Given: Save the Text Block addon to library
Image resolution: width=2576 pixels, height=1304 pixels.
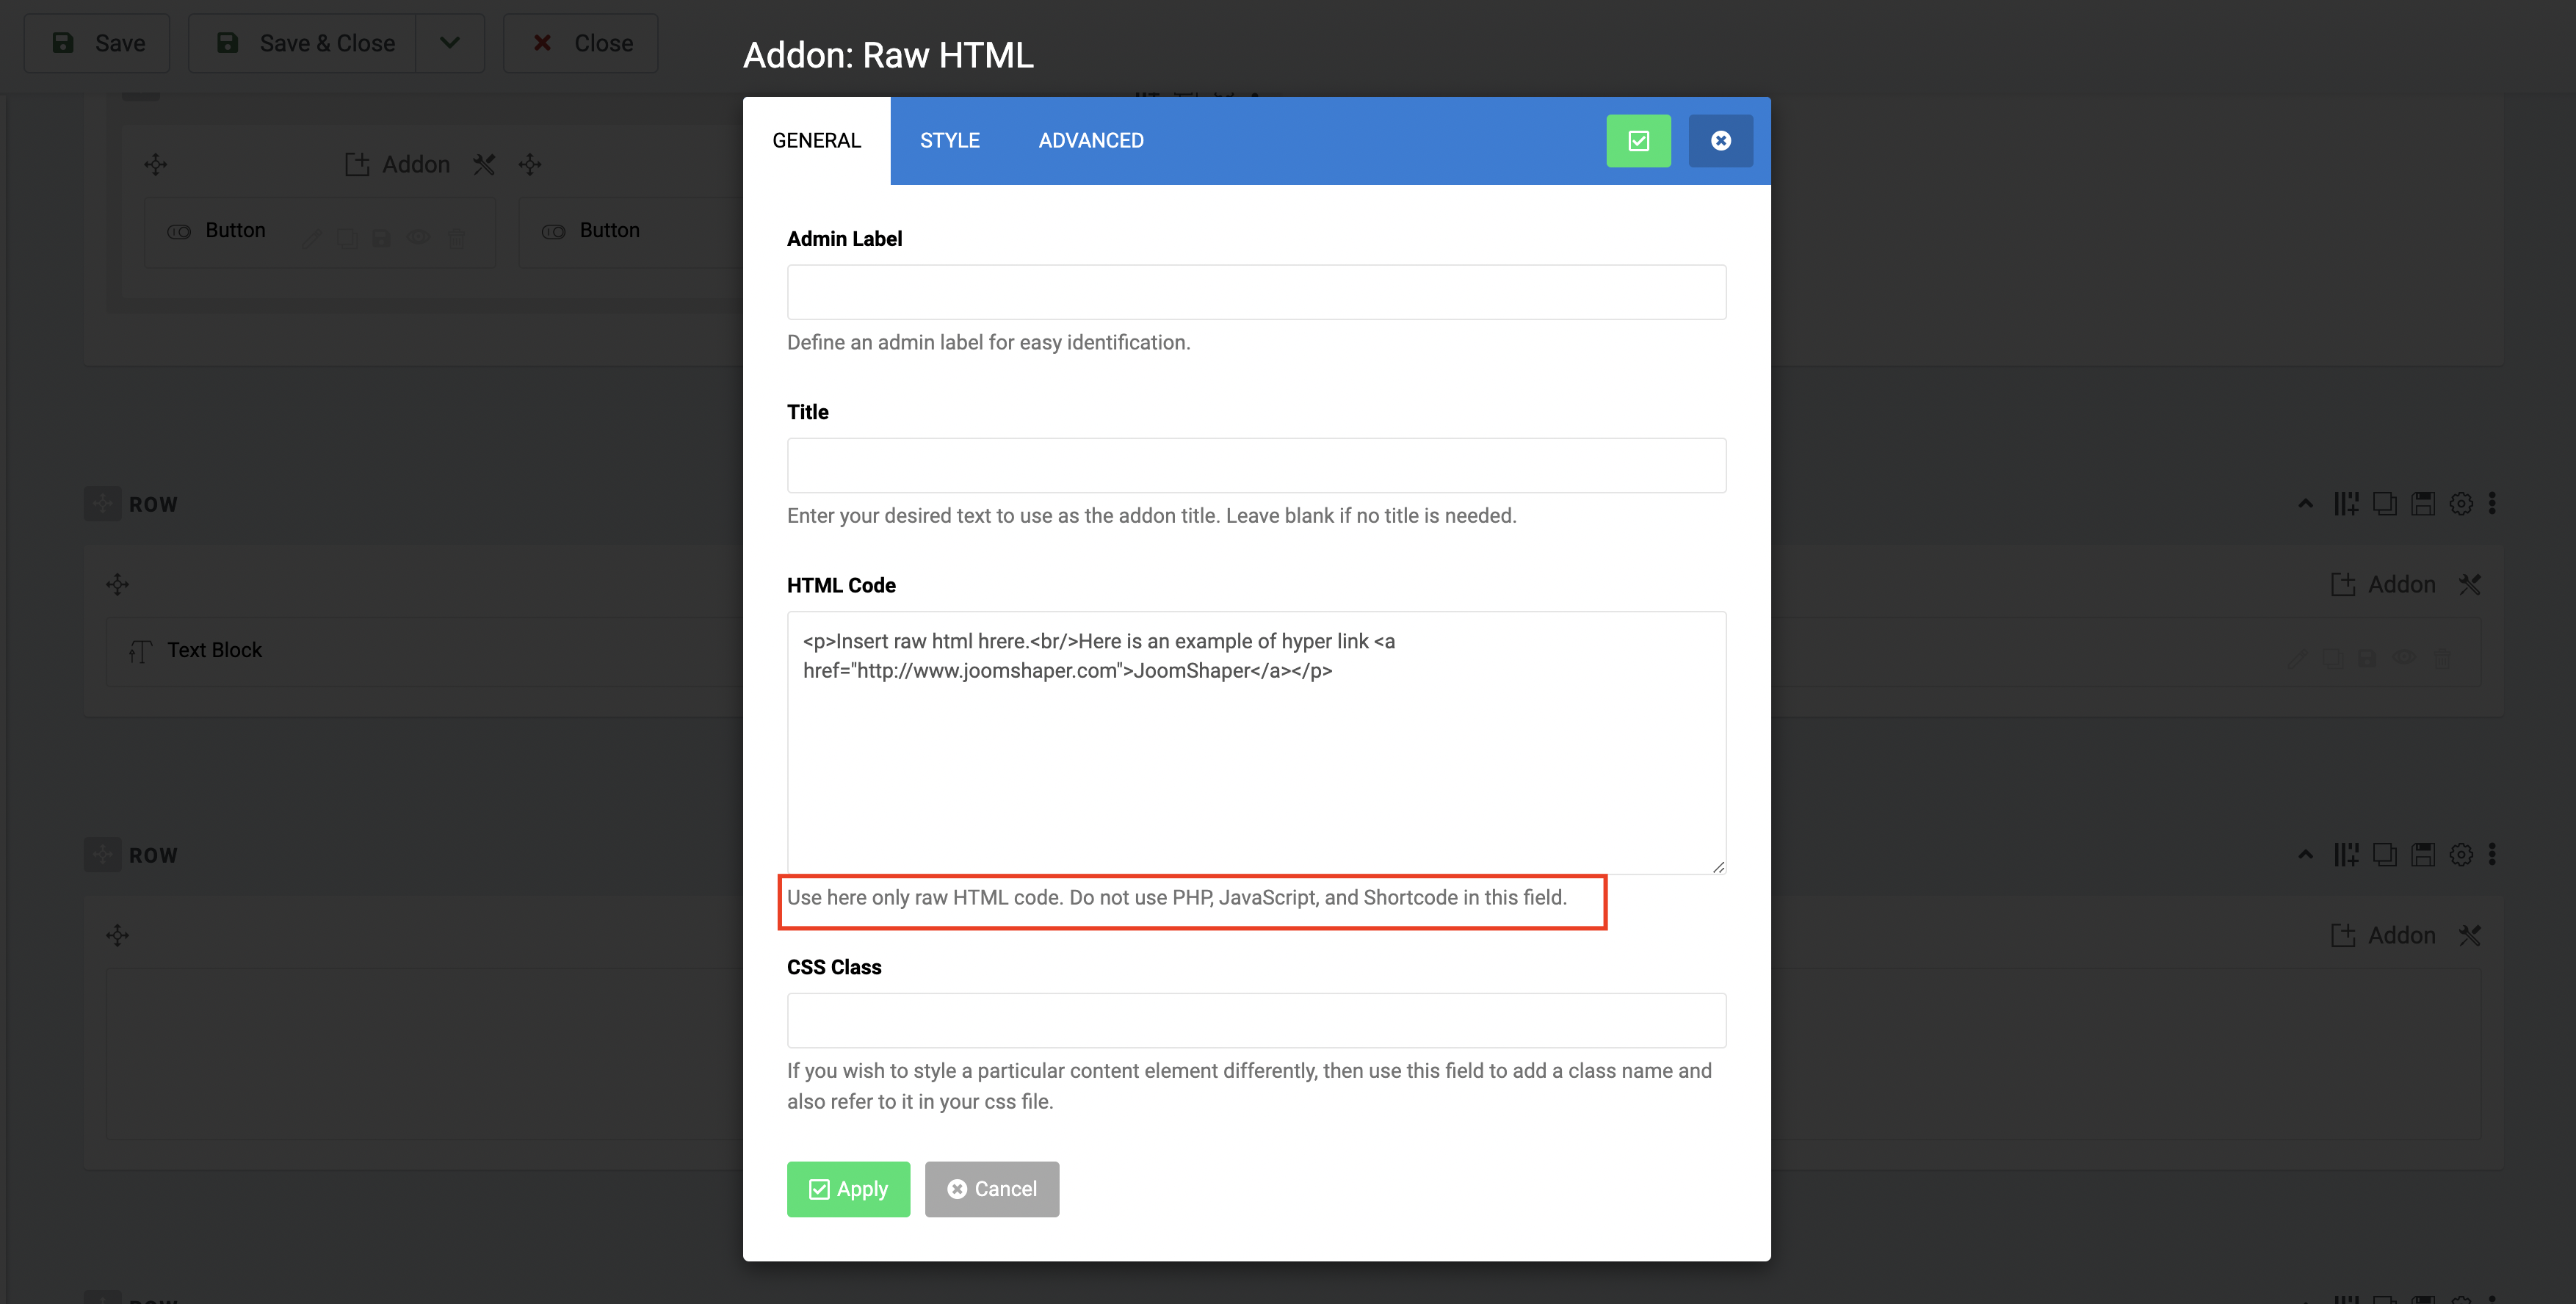Looking at the screenshot, I should [2367, 658].
